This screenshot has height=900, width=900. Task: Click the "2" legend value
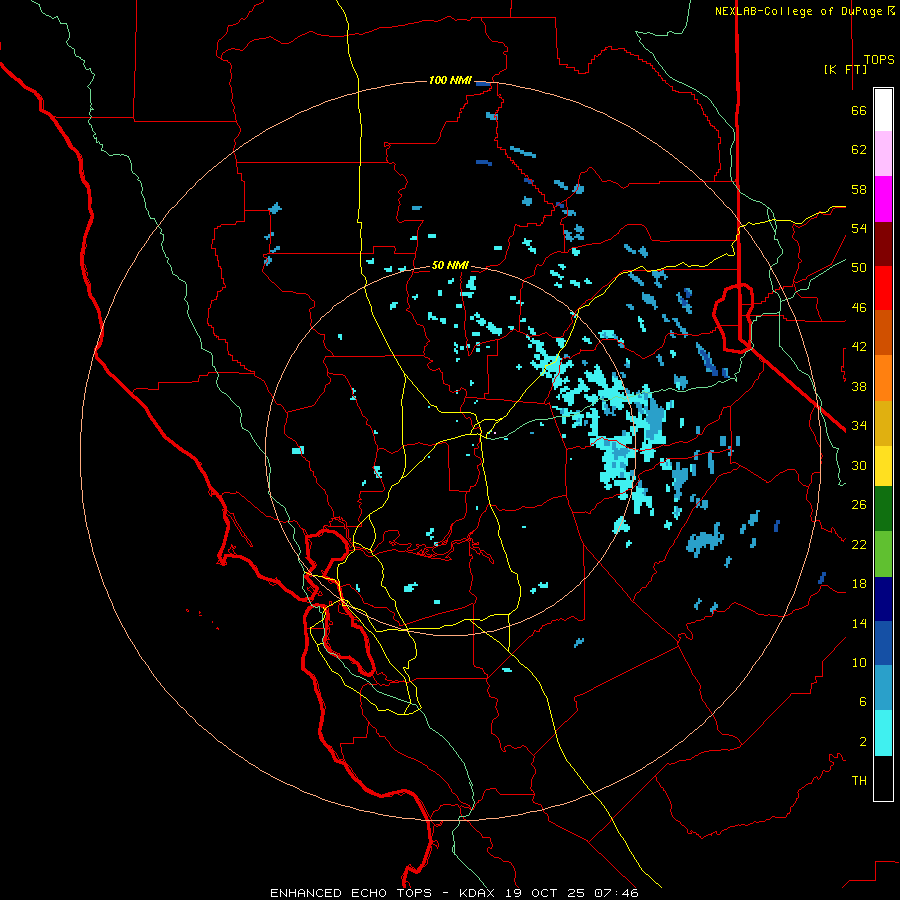(x=863, y=742)
